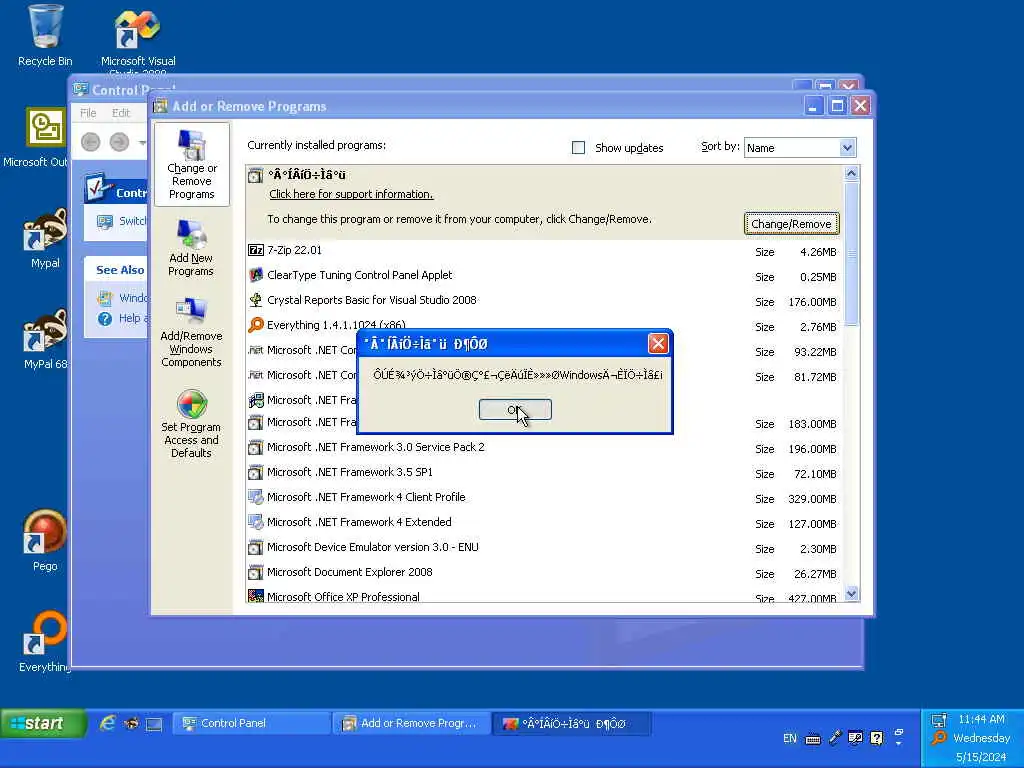The image size is (1024, 768).
Task: Click the on-screen keyboard tray icon
Action: 812,739
